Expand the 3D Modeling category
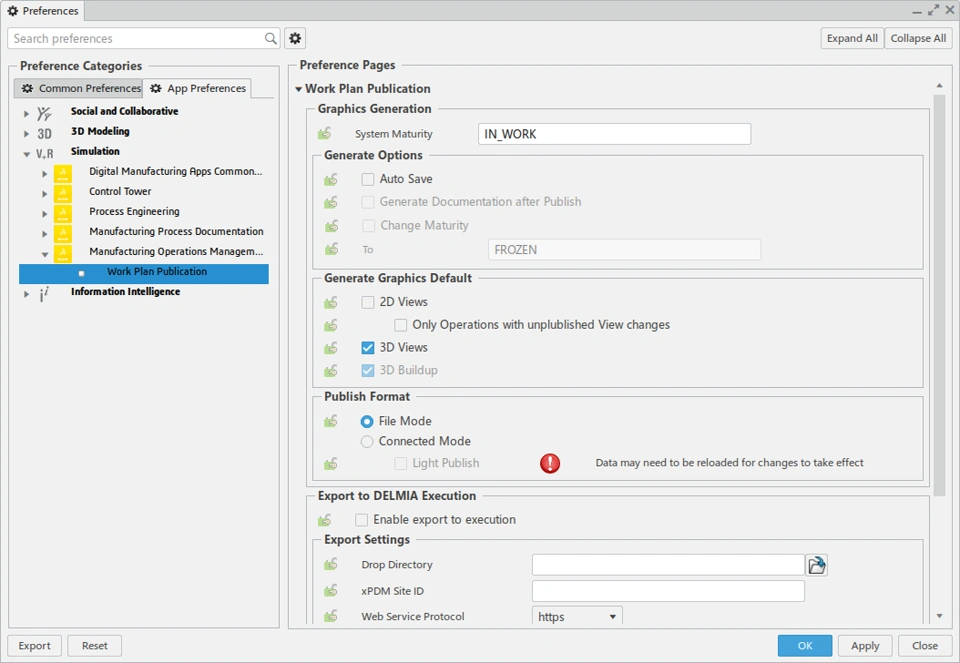960x663 pixels. (x=26, y=133)
